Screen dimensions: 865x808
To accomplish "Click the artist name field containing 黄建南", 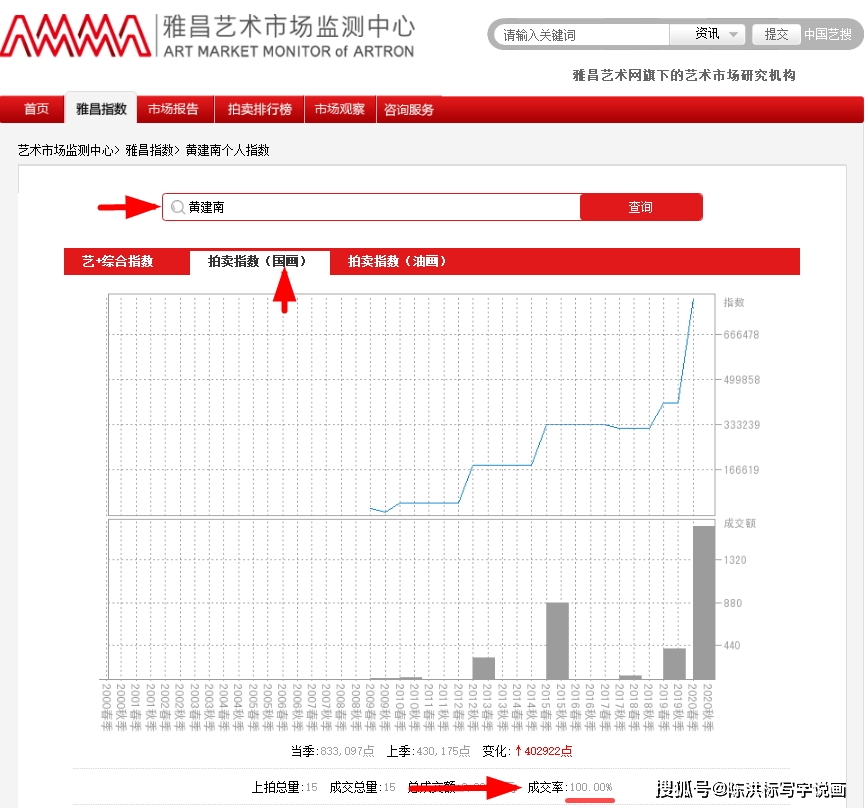I will click(371, 207).
